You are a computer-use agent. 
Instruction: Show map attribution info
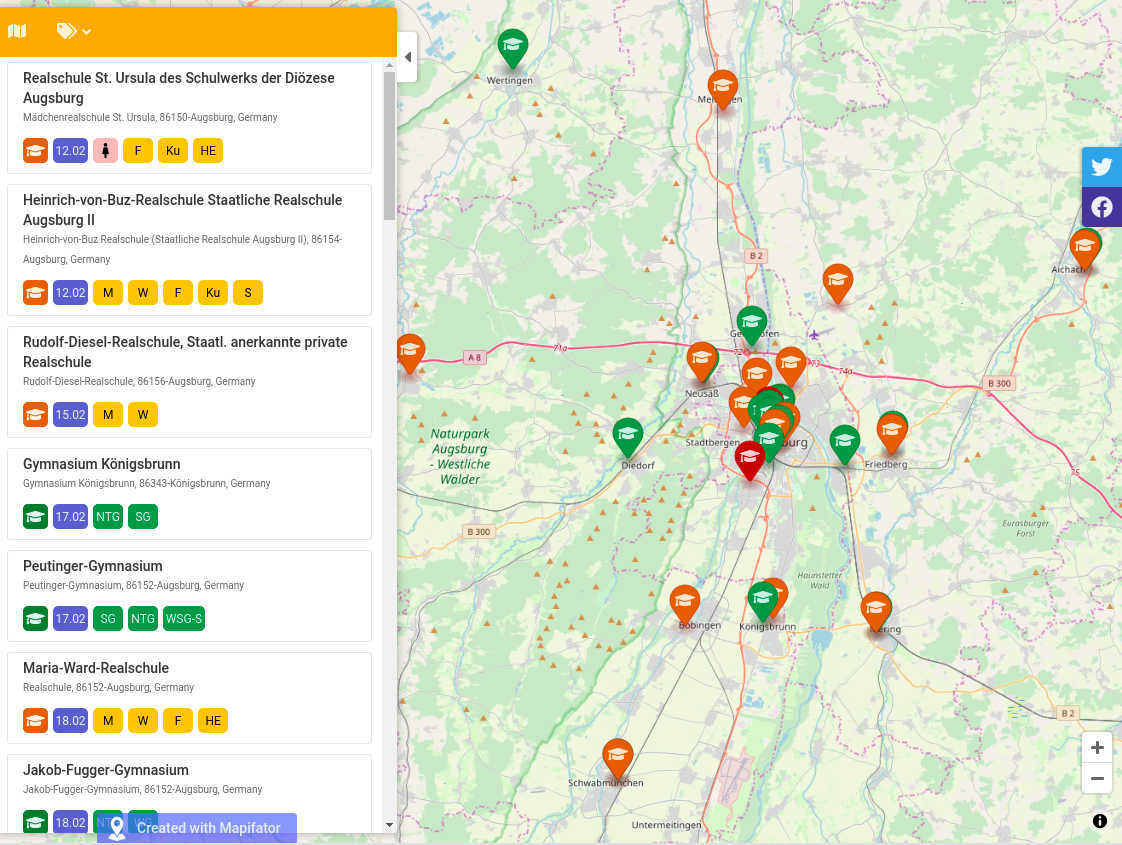[1100, 821]
